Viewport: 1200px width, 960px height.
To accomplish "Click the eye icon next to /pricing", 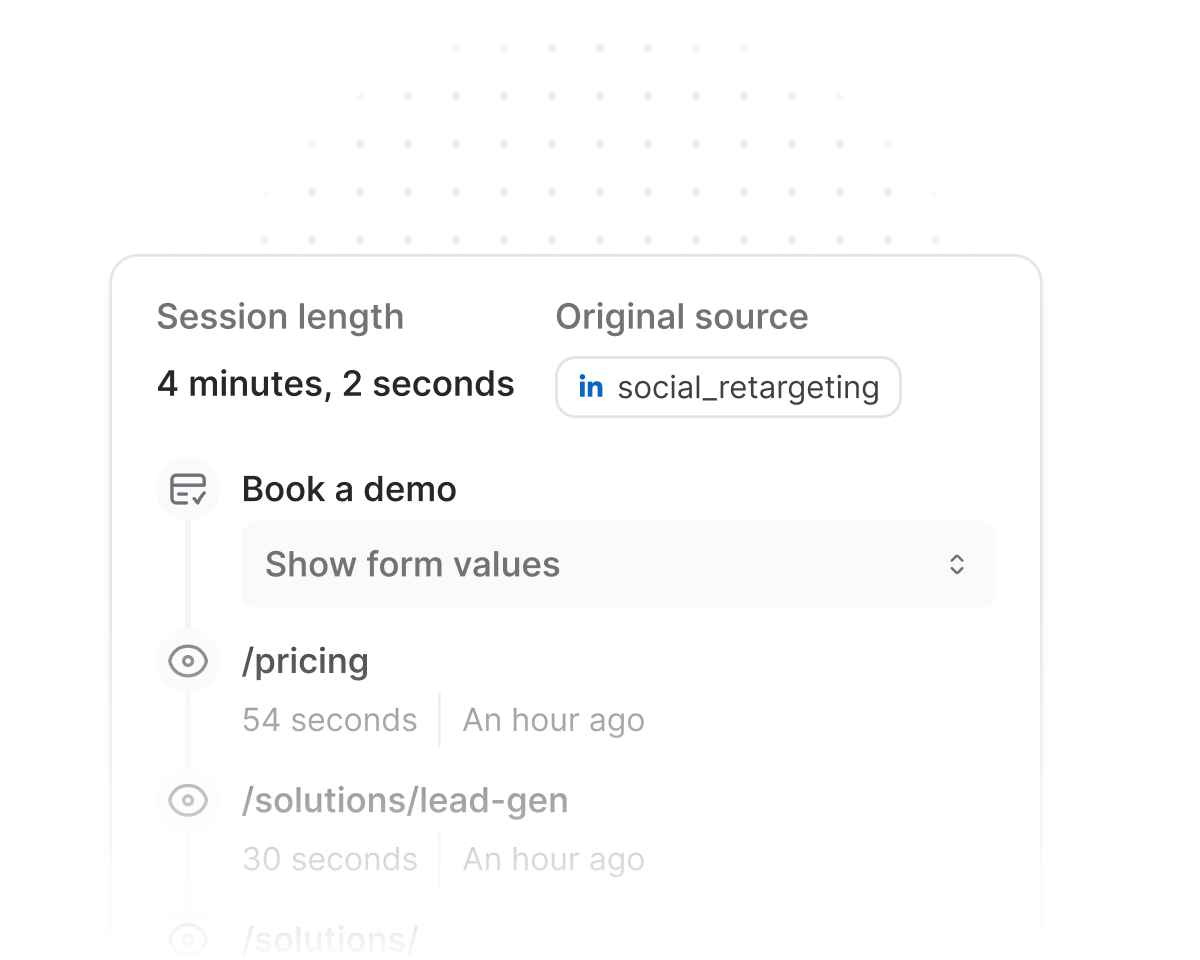I will 188,661.
